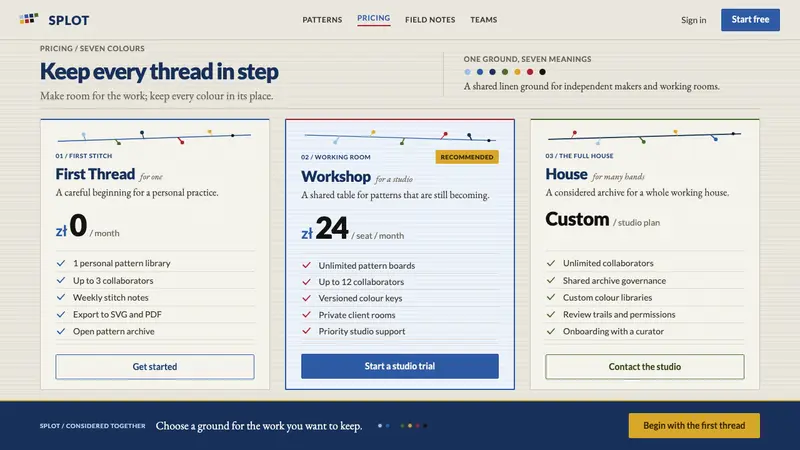Click red checkmark beside Unlimited pattern boards
Image resolution: width=800 pixels, height=450 pixels.
(x=307, y=265)
